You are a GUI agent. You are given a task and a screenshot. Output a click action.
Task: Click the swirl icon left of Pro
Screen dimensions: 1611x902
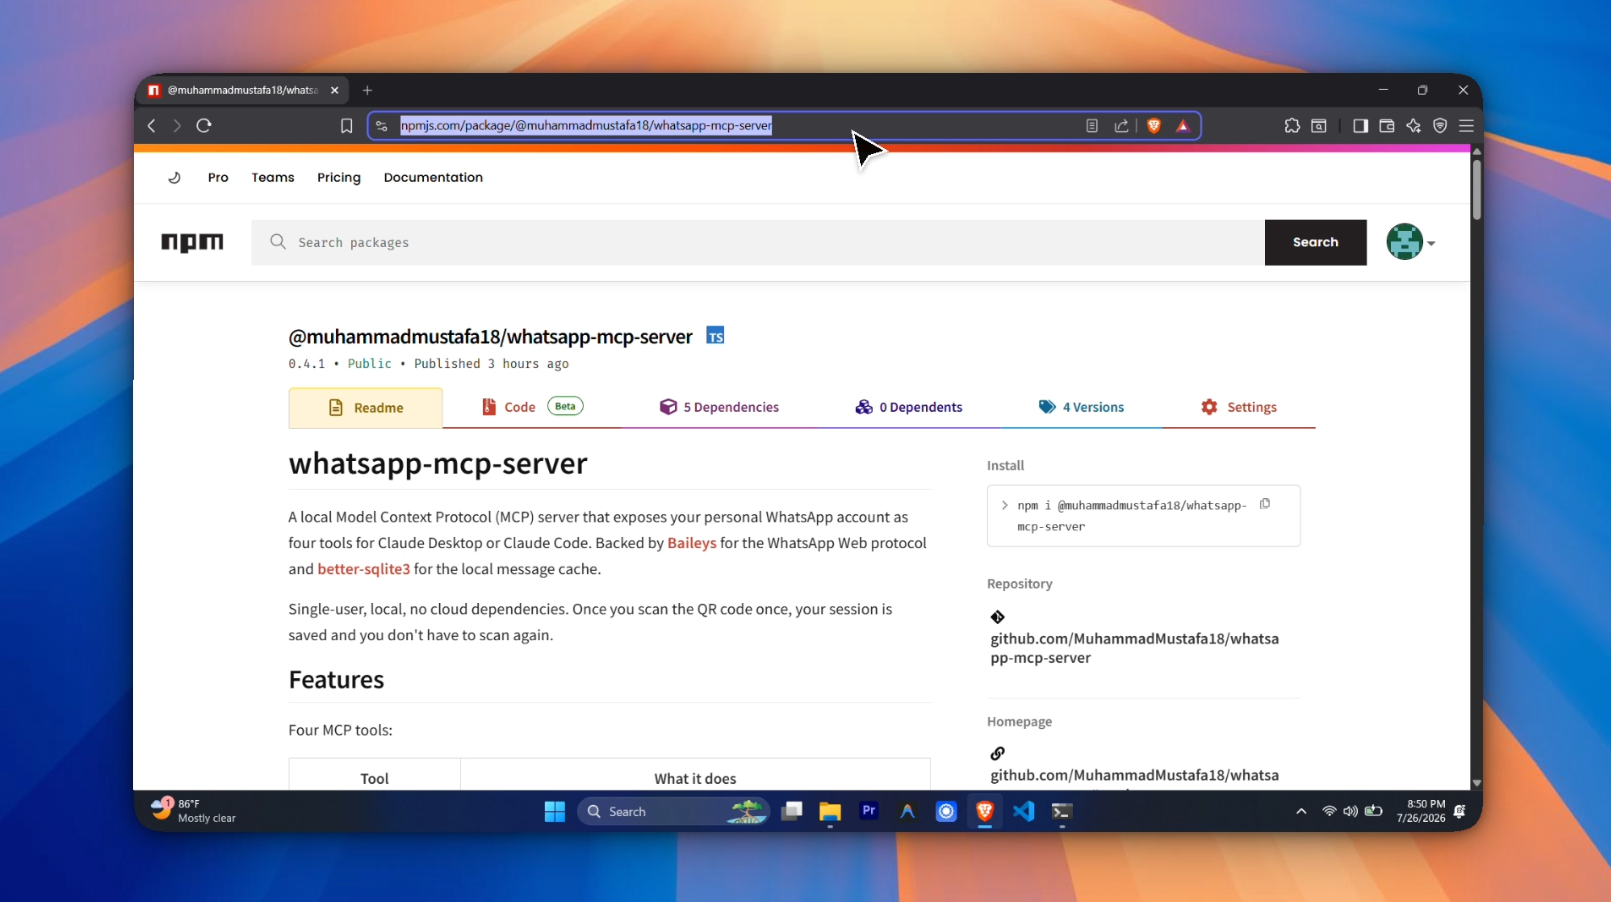click(174, 178)
